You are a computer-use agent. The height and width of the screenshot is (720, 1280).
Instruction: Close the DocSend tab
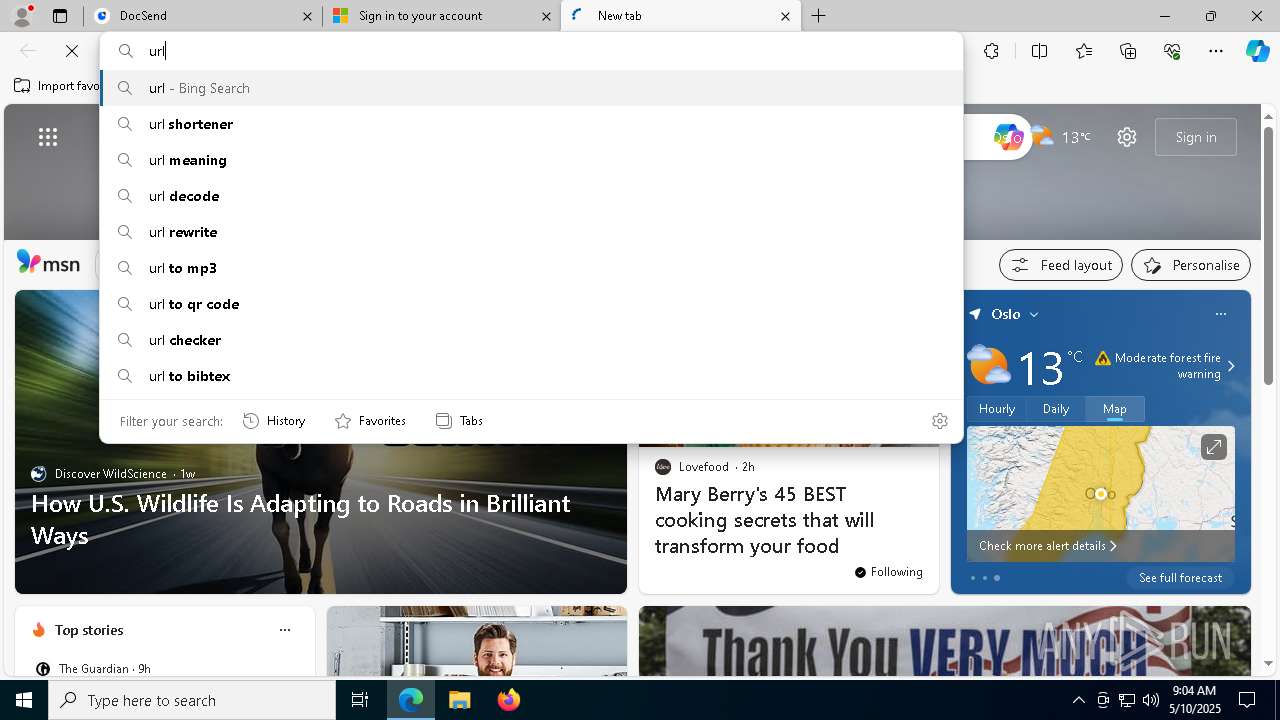click(x=306, y=16)
